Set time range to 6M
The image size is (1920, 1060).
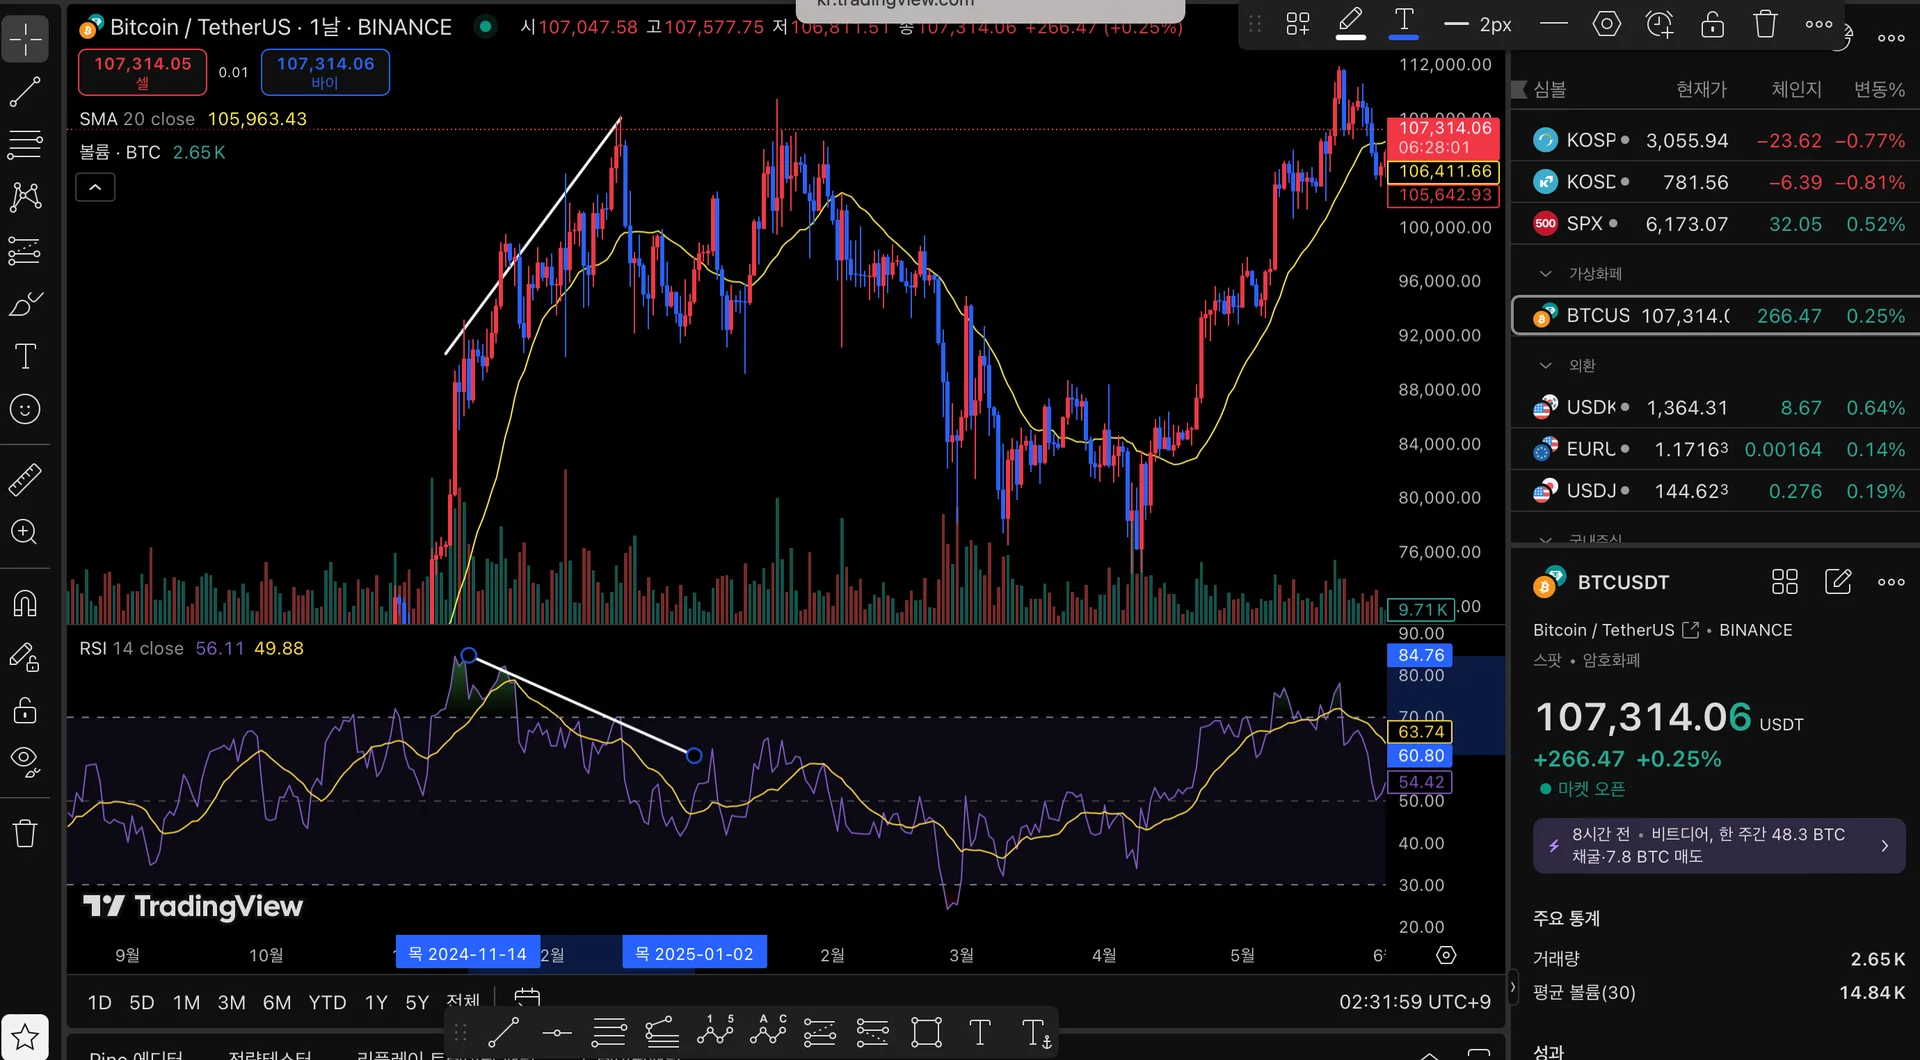pos(277,1002)
